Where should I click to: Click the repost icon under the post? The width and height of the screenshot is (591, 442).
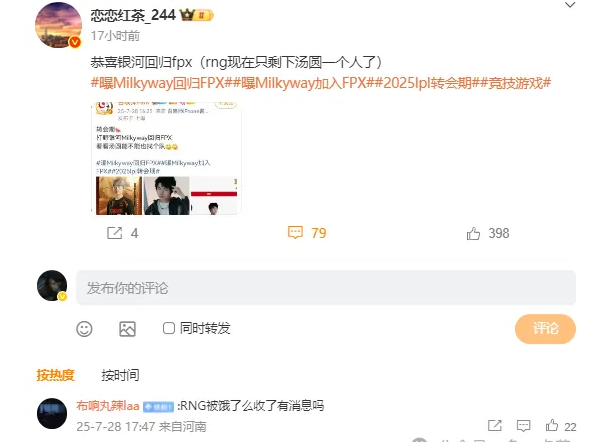pos(115,233)
